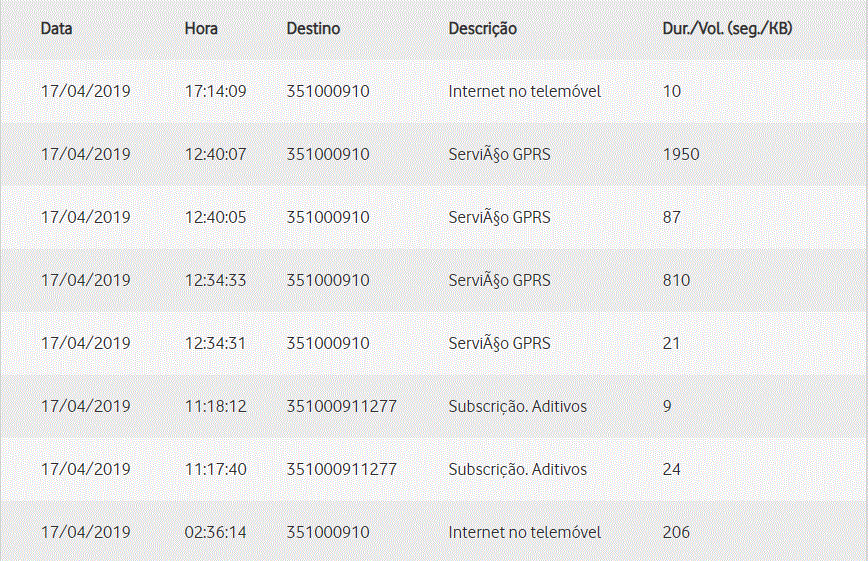The width and height of the screenshot is (868, 561).
Task: Select the 810 volume value
Action: click(x=676, y=280)
